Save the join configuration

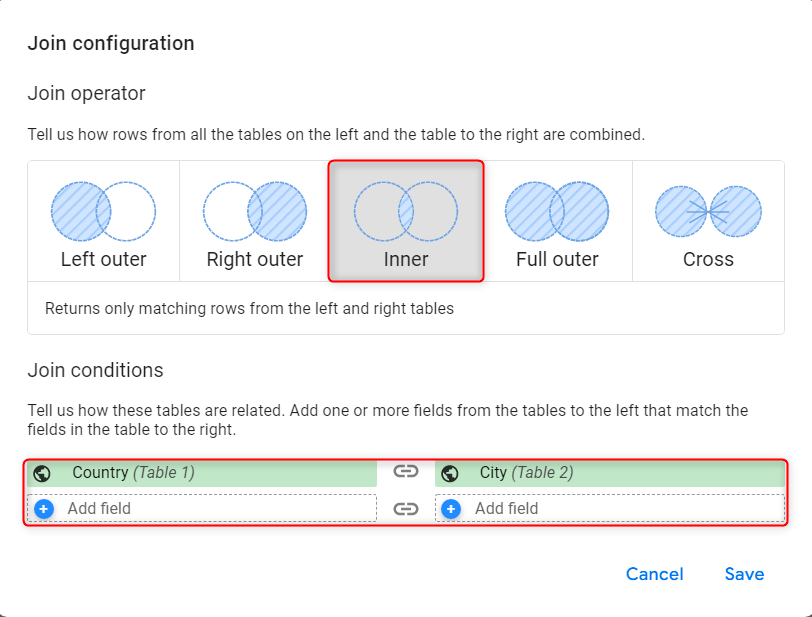[x=744, y=574]
